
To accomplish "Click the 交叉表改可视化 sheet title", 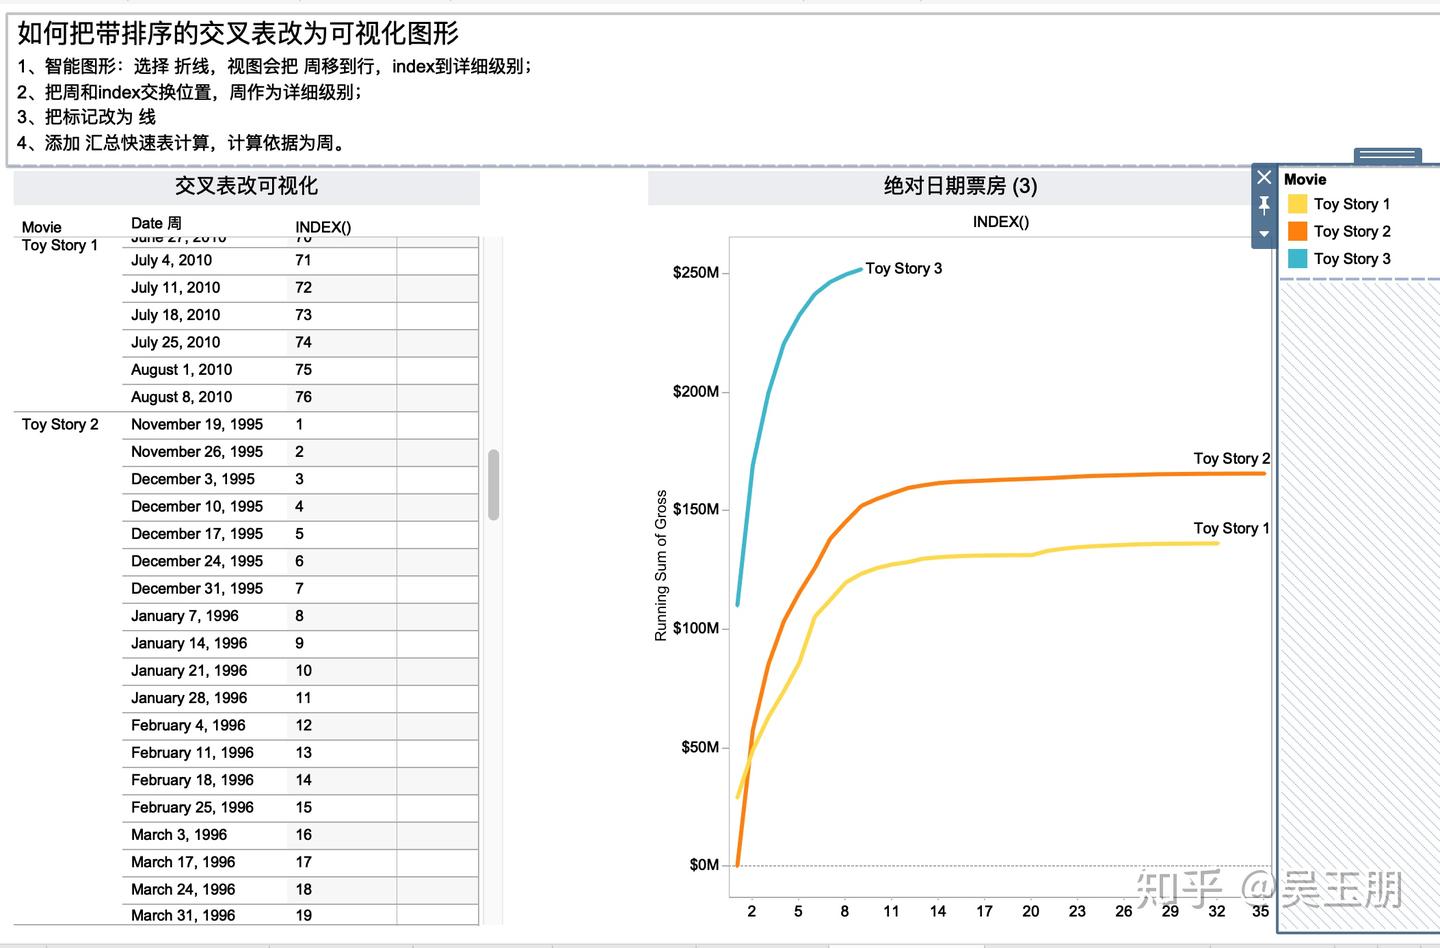I will point(246,186).
